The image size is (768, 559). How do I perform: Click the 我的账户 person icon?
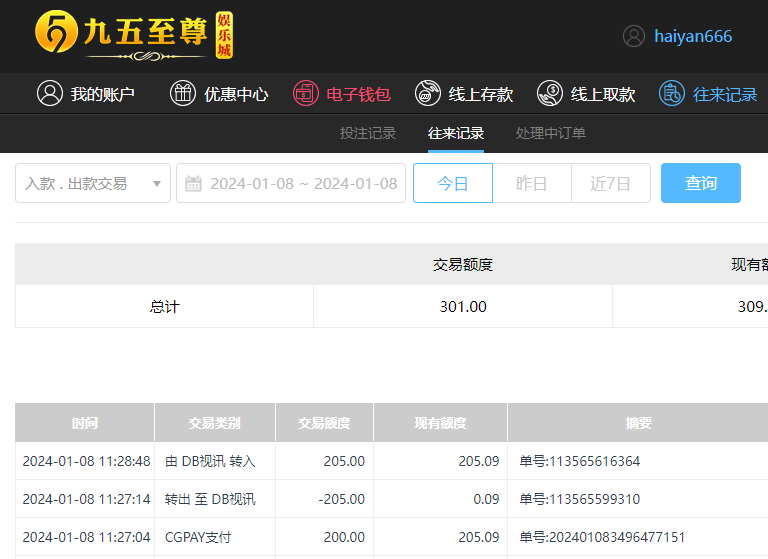[50, 93]
